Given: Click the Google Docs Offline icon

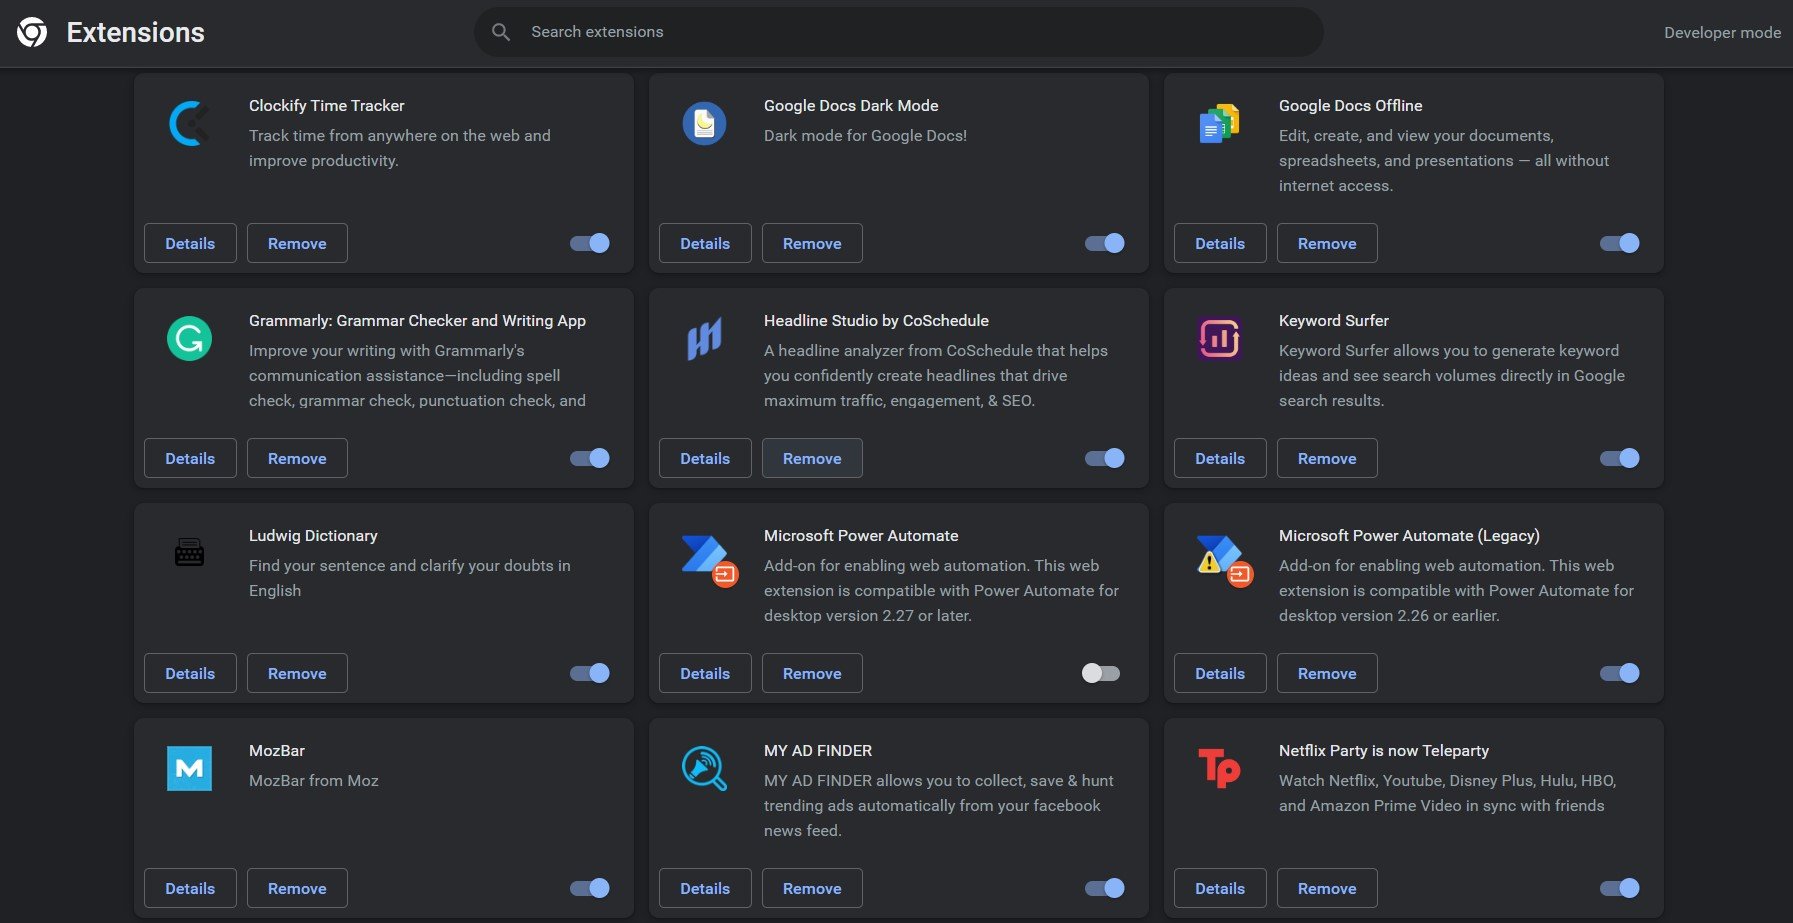Looking at the screenshot, I should 1219,124.
